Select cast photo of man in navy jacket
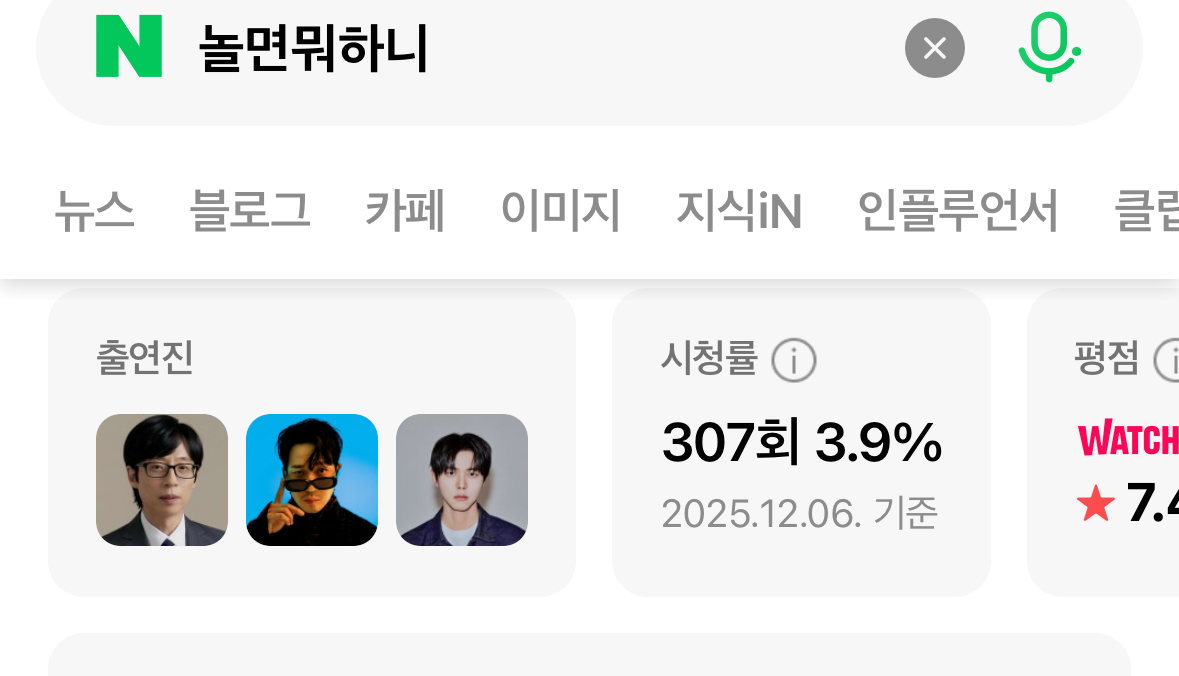Image resolution: width=1179 pixels, height=676 pixels. pos(462,480)
